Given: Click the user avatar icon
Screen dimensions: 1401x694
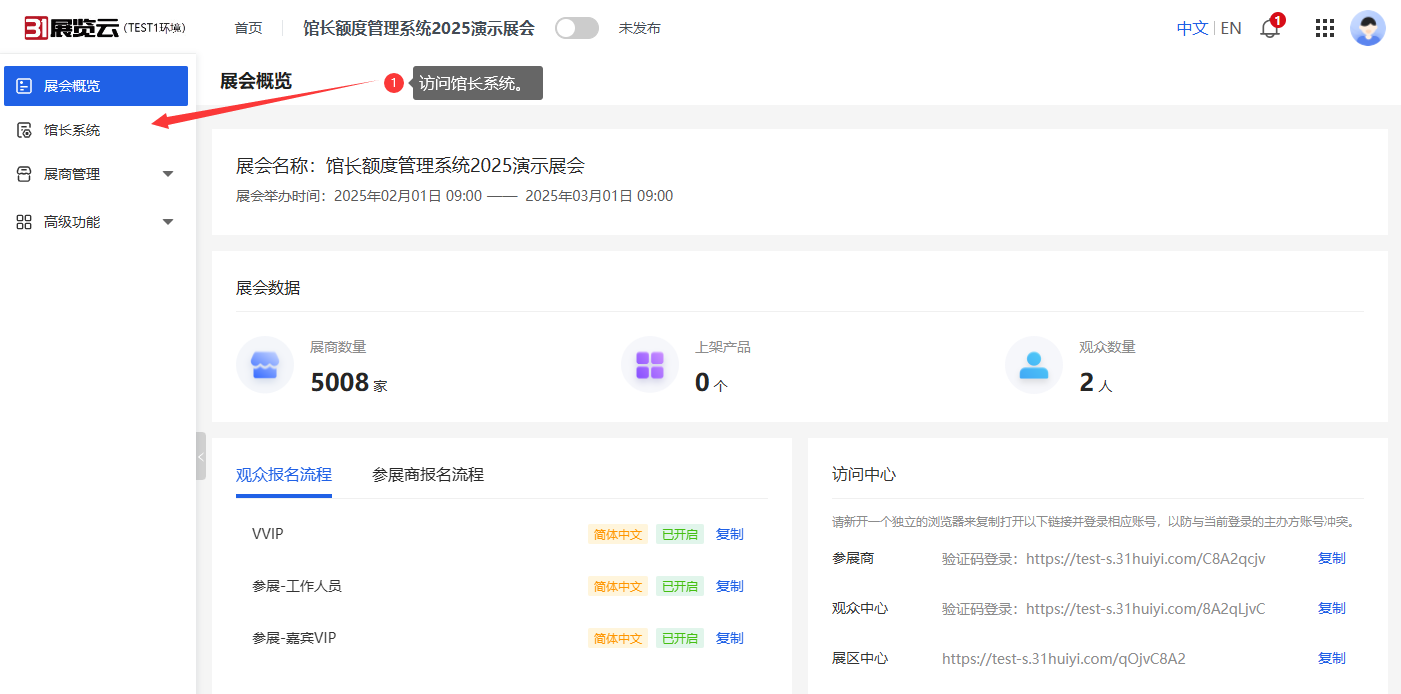Looking at the screenshot, I should click(x=1367, y=28).
